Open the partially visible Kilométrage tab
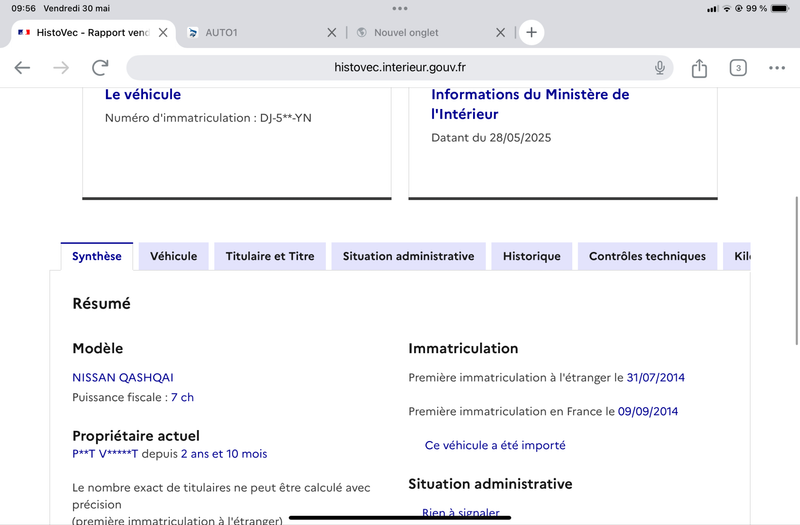 click(737, 256)
